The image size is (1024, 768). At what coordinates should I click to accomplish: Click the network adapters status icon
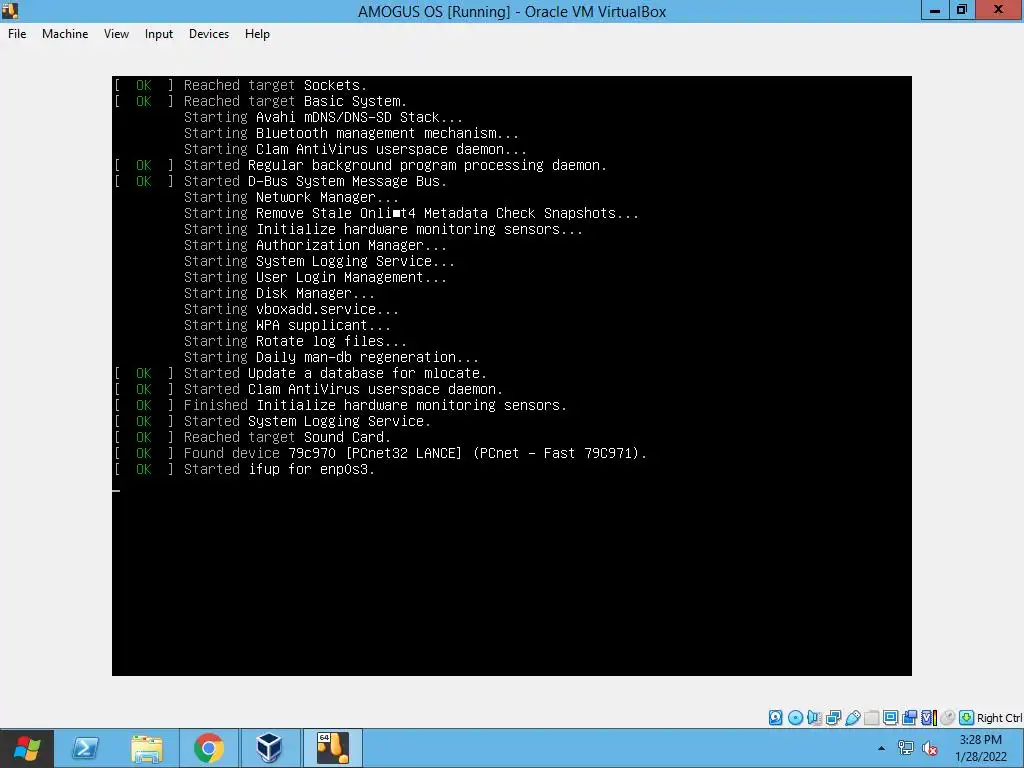pyautogui.click(x=833, y=718)
